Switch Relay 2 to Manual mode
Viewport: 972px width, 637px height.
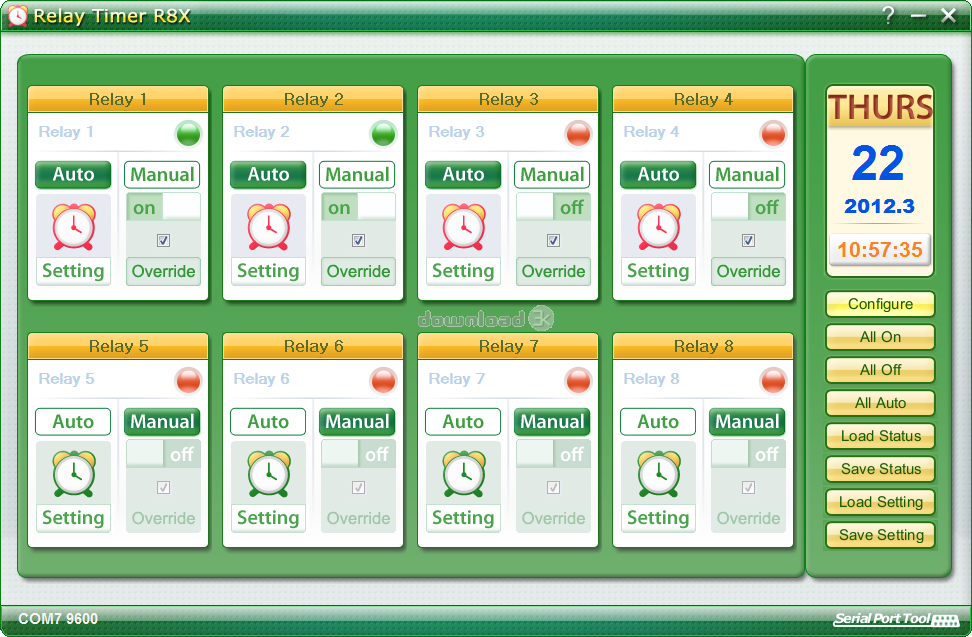coord(357,175)
